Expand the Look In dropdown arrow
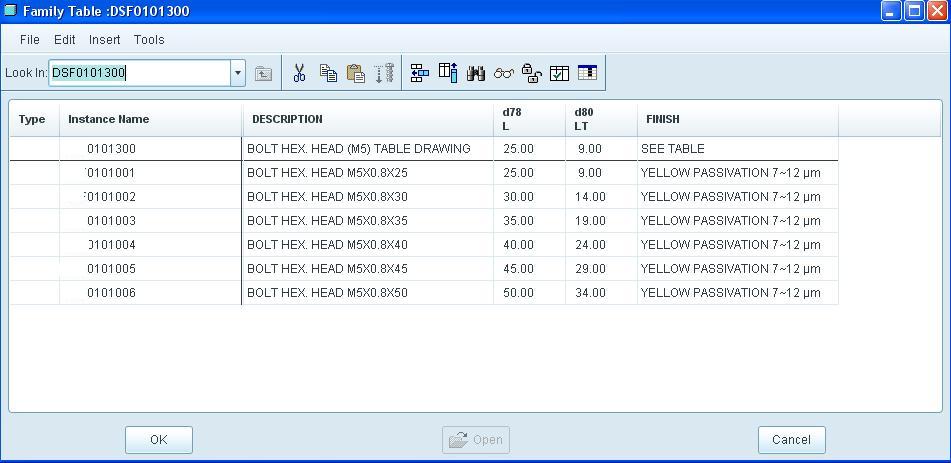951x463 pixels. click(238, 73)
